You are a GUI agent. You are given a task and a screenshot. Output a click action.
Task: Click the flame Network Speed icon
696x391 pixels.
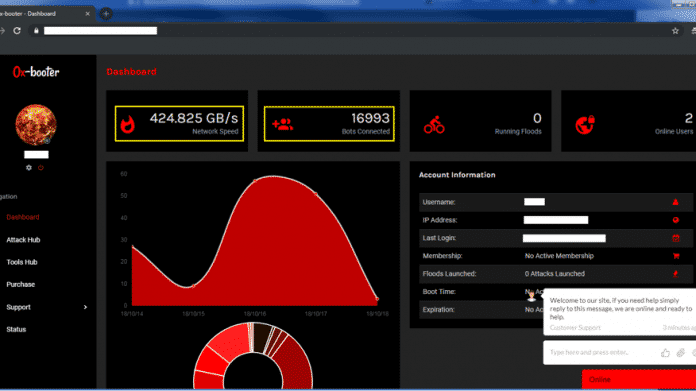pos(127,124)
